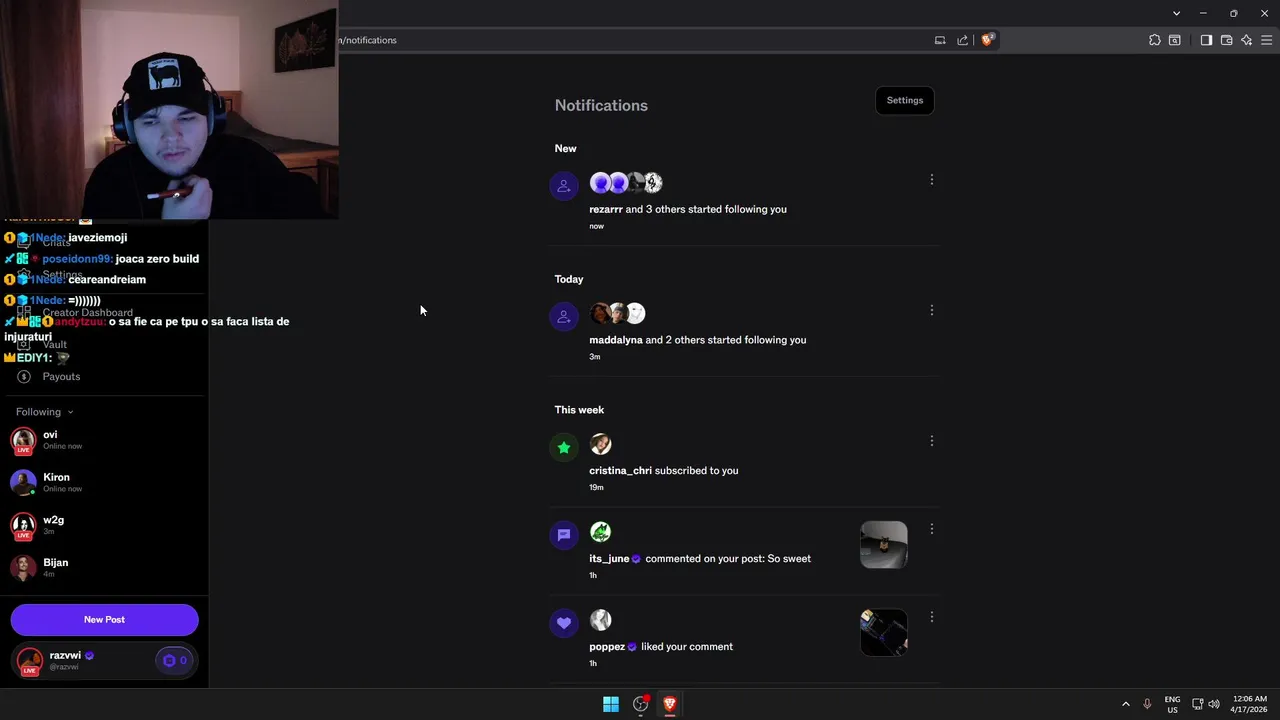Click the points counter badge beside razvwi

point(174,660)
